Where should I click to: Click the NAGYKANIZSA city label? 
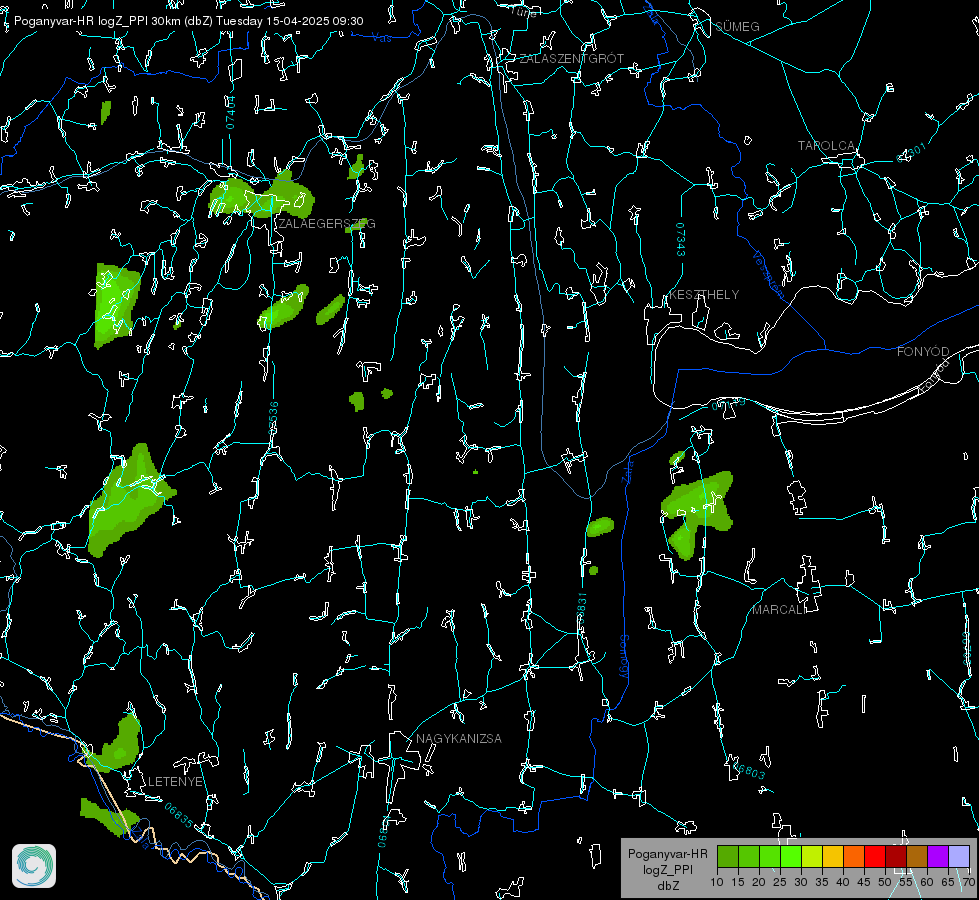point(459,738)
